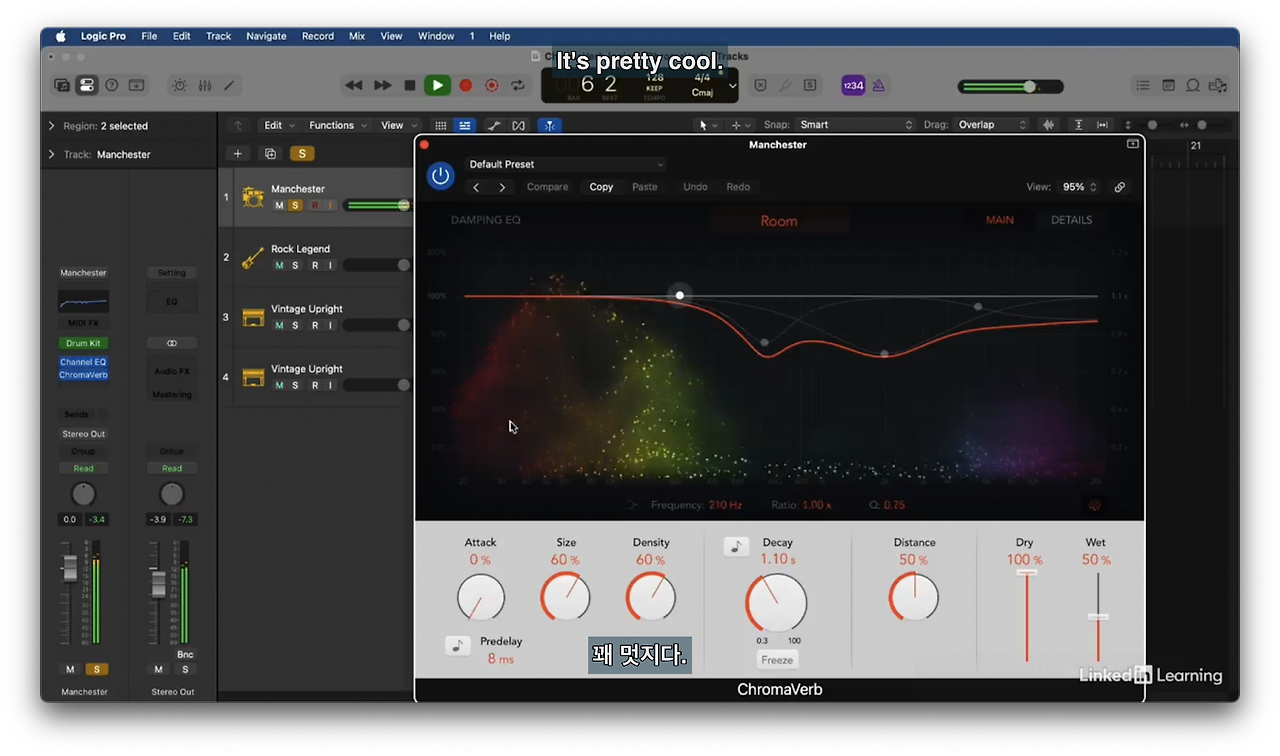Stop playback with the Stop button
The height and width of the screenshot is (756, 1280).
pos(410,86)
